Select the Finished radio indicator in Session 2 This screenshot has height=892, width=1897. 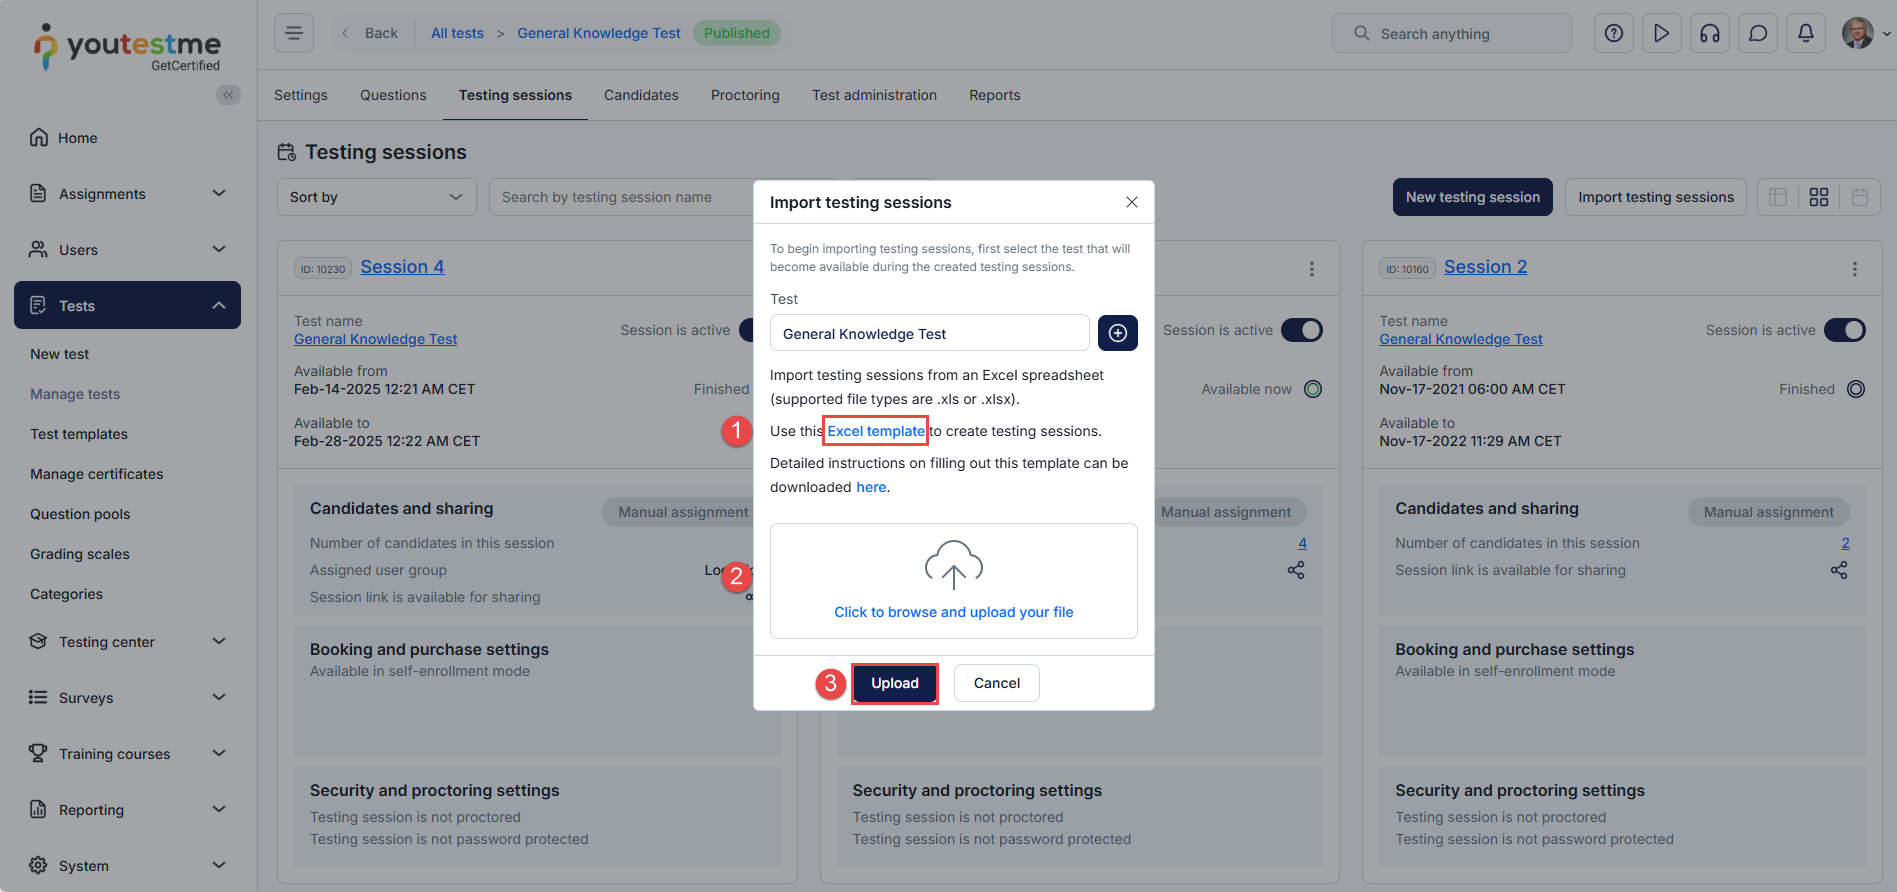point(1855,389)
